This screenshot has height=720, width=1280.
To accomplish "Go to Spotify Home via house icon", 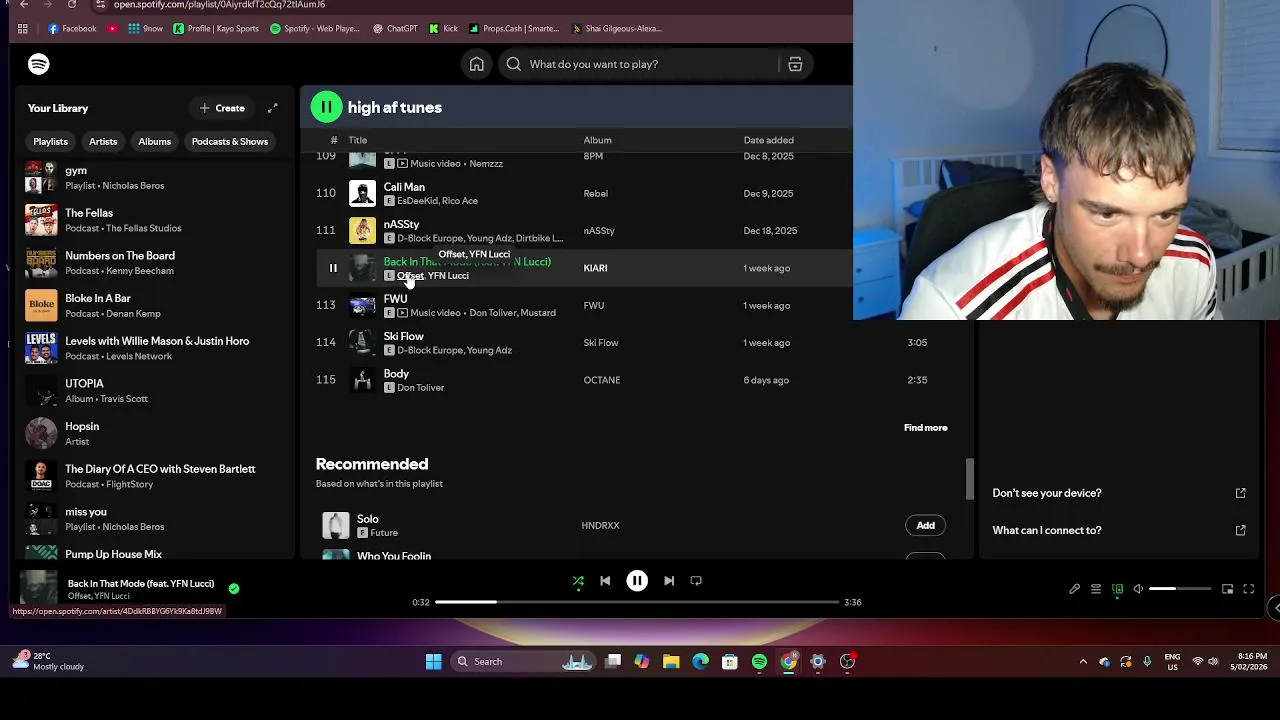I will coord(477,64).
